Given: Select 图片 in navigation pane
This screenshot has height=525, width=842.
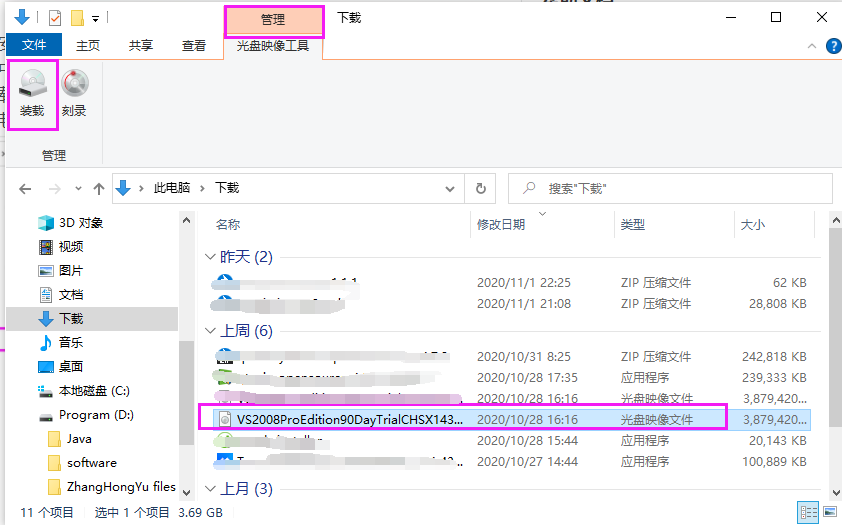Looking at the screenshot, I should (71, 271).
